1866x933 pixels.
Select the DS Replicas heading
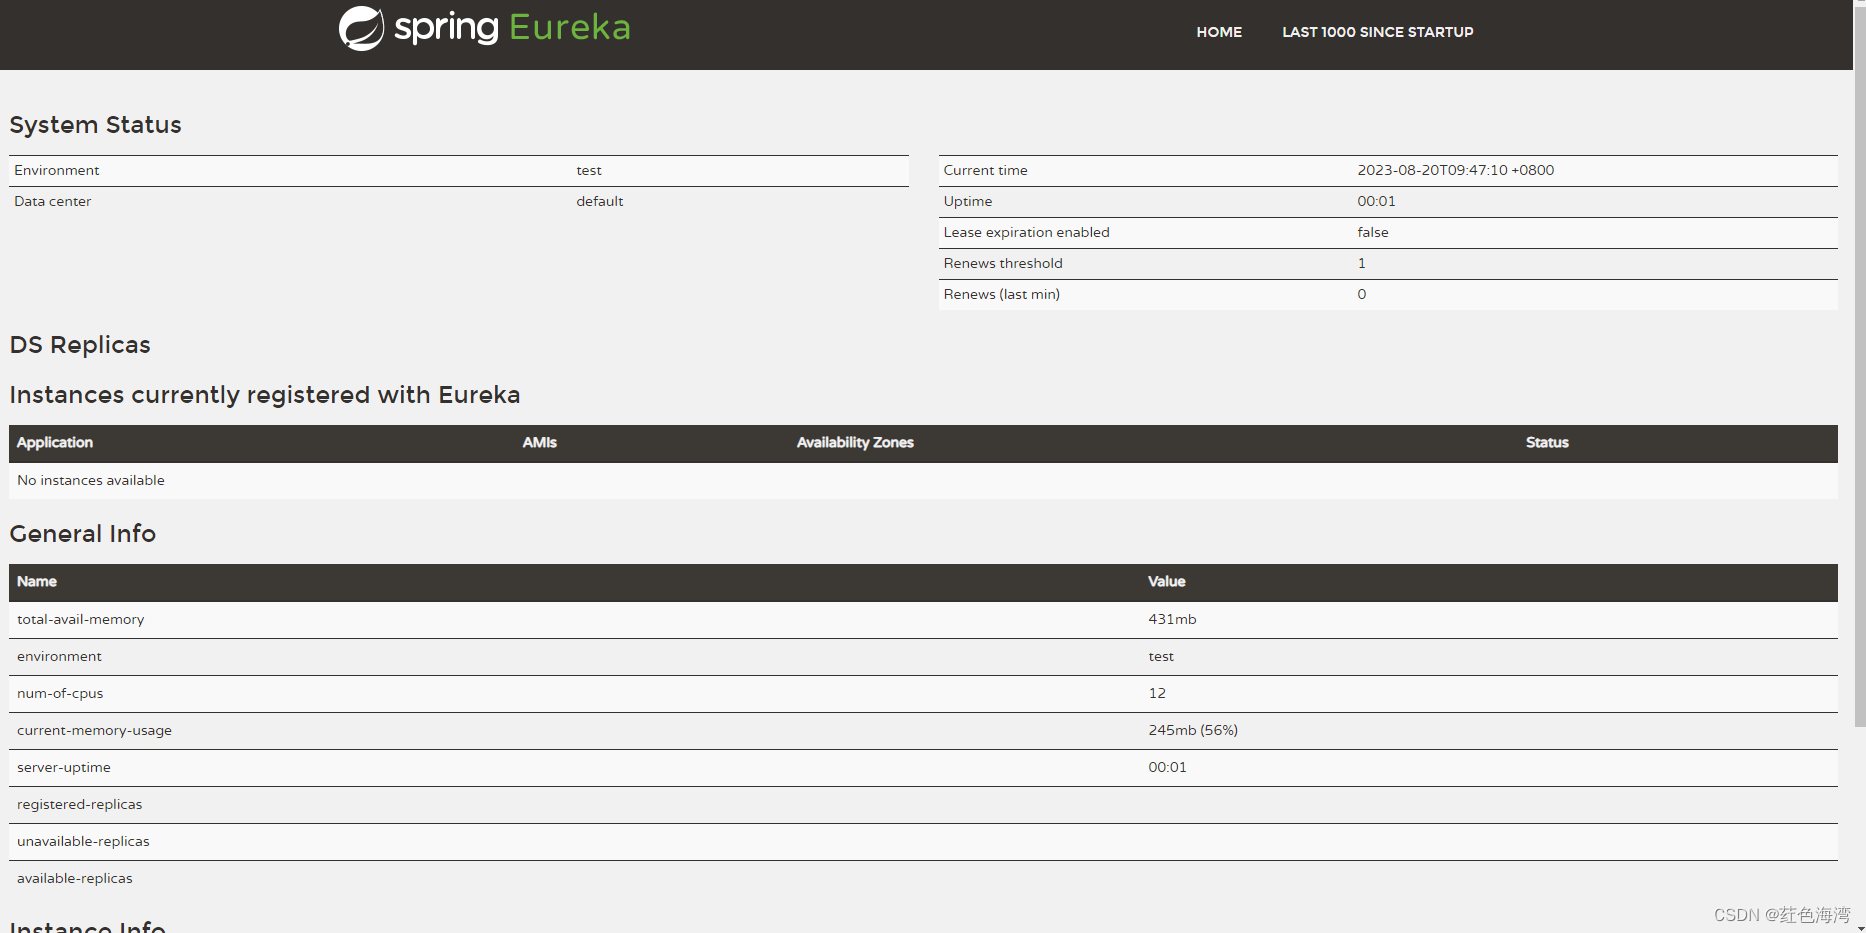click(80, 345)
